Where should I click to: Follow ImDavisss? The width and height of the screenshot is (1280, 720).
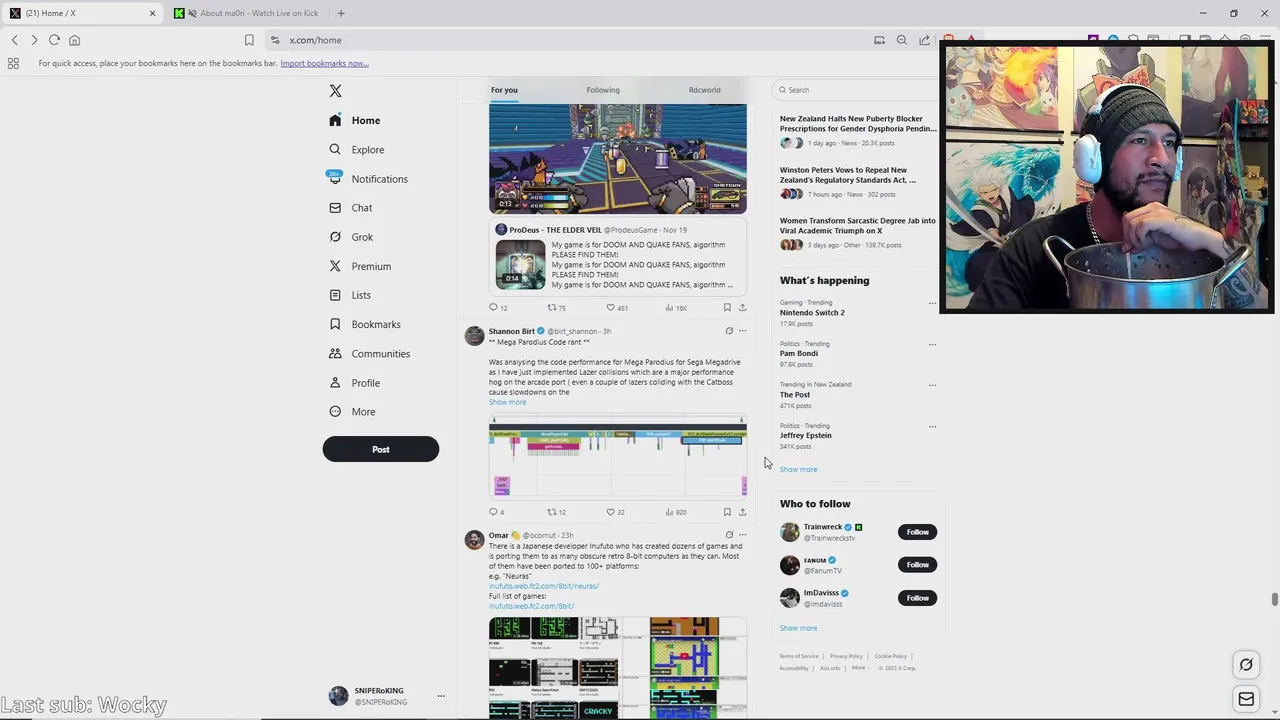click(917, 598)
